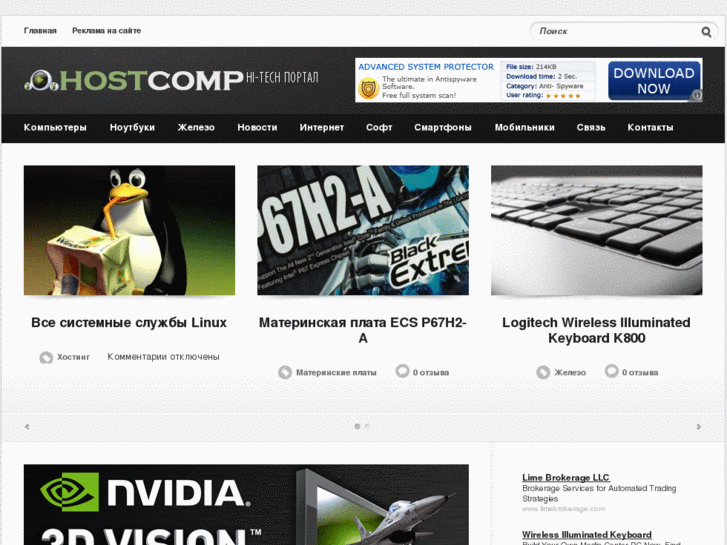Open the Новости navigation item
This screenshot has width=727, height=545.
click(257, 128)
